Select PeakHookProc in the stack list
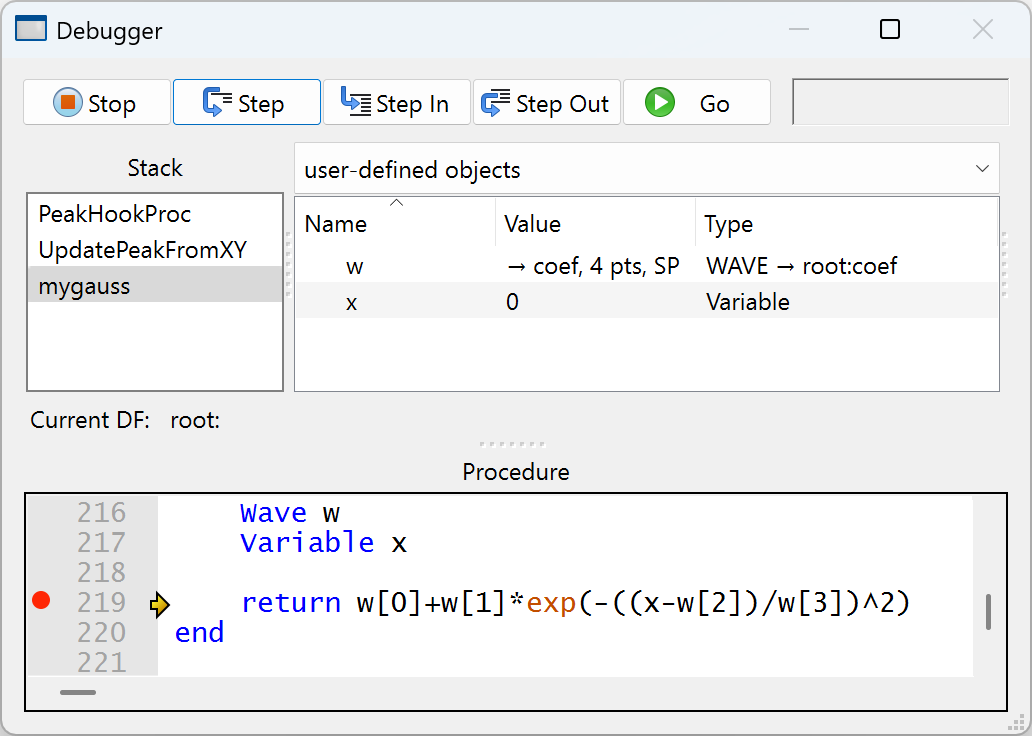The width and height of the screenshot is (1032, 736). coord(114,214)
